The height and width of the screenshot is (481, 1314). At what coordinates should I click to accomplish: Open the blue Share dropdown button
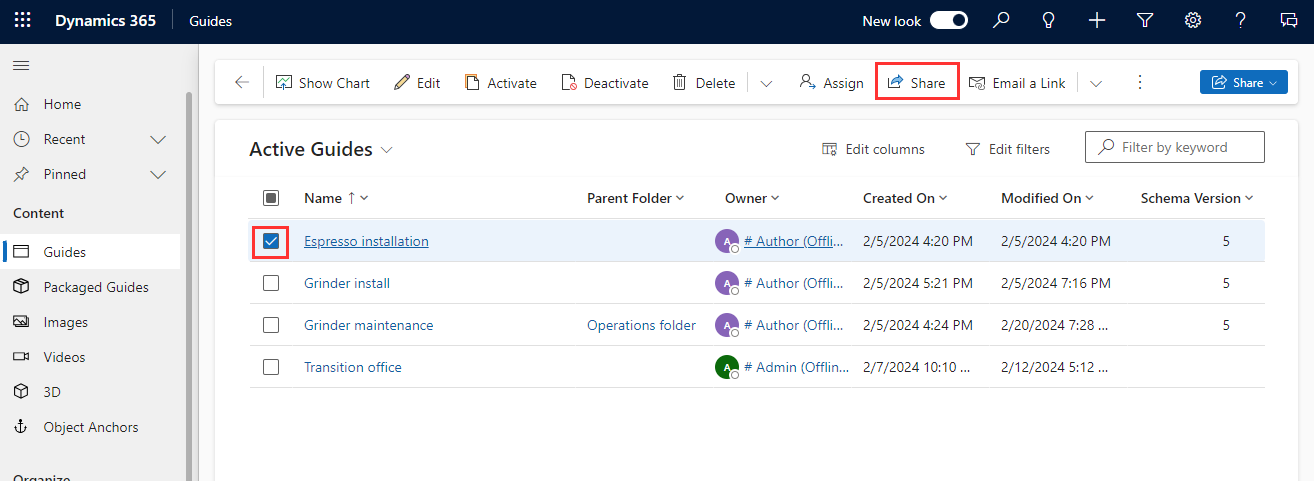point(1243,83)
